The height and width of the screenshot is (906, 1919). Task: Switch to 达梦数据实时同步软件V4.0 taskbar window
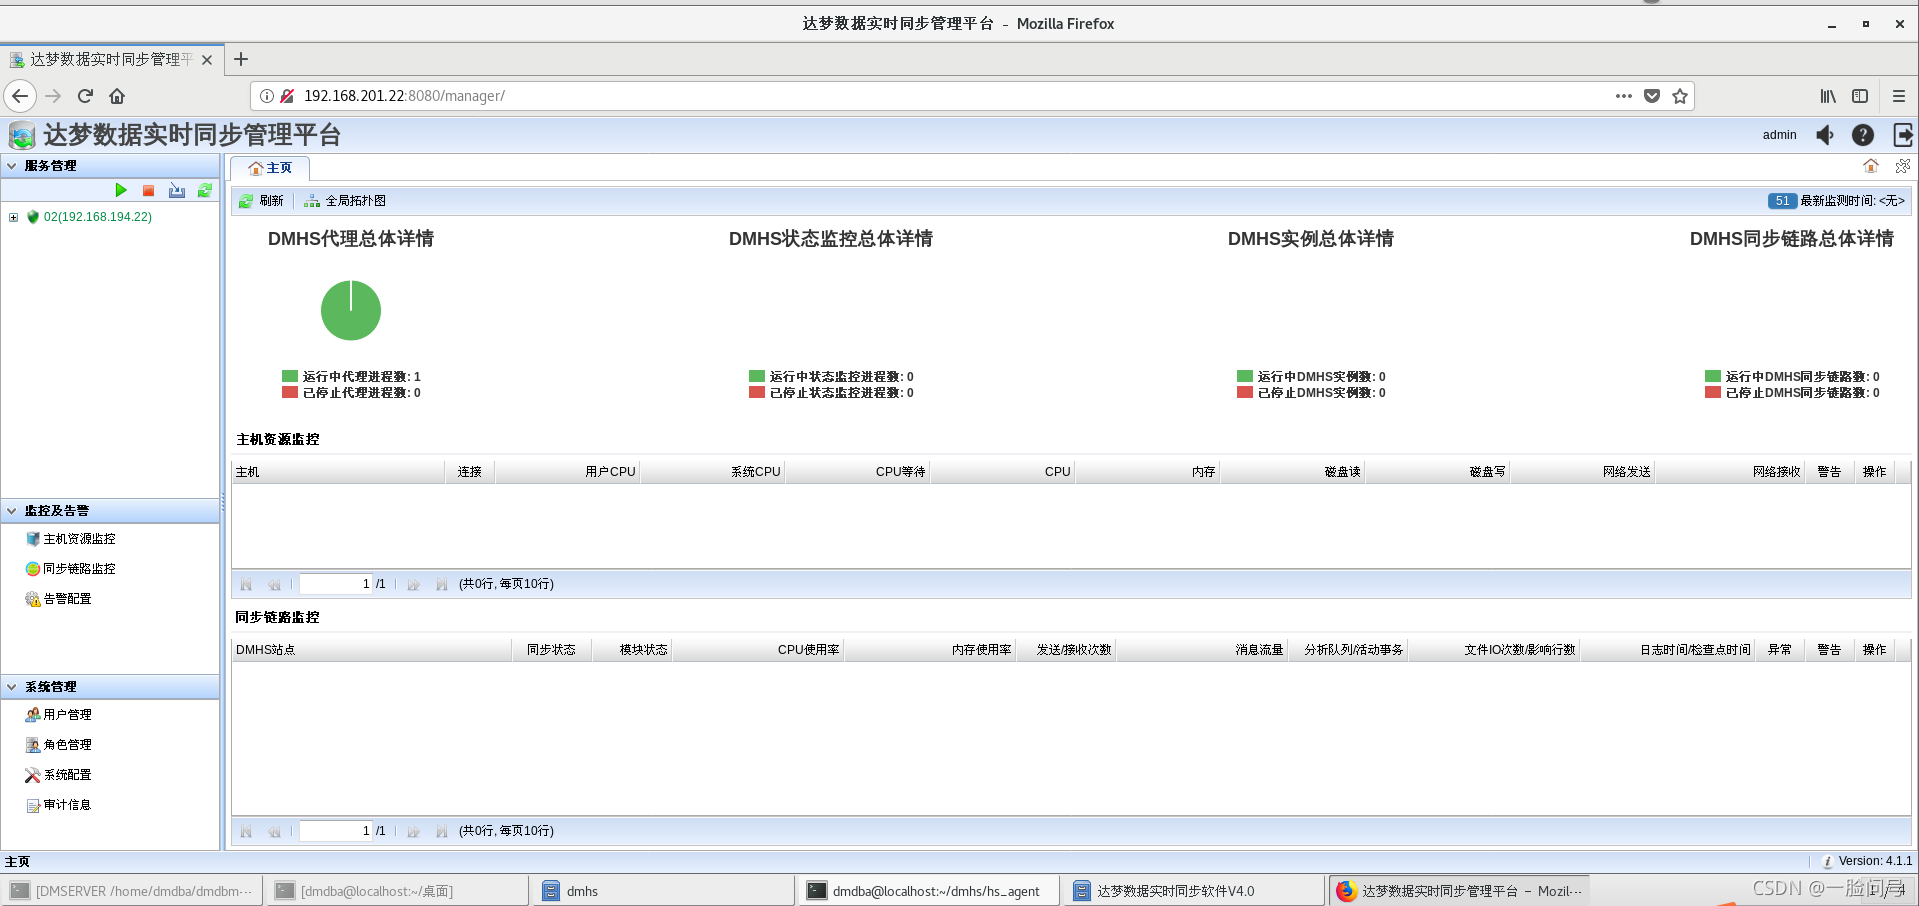1194,891
